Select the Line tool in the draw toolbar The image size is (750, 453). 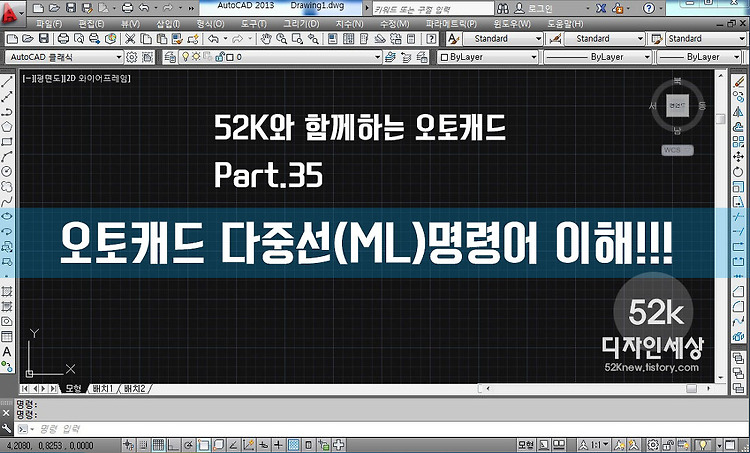[7, 82]
